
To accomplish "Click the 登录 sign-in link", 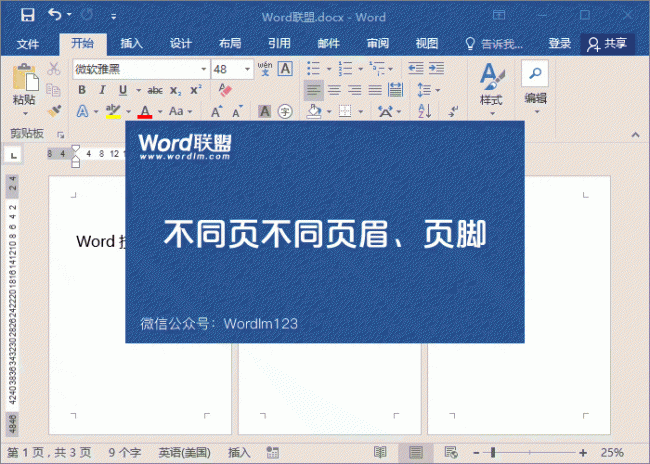I will 560,43.
